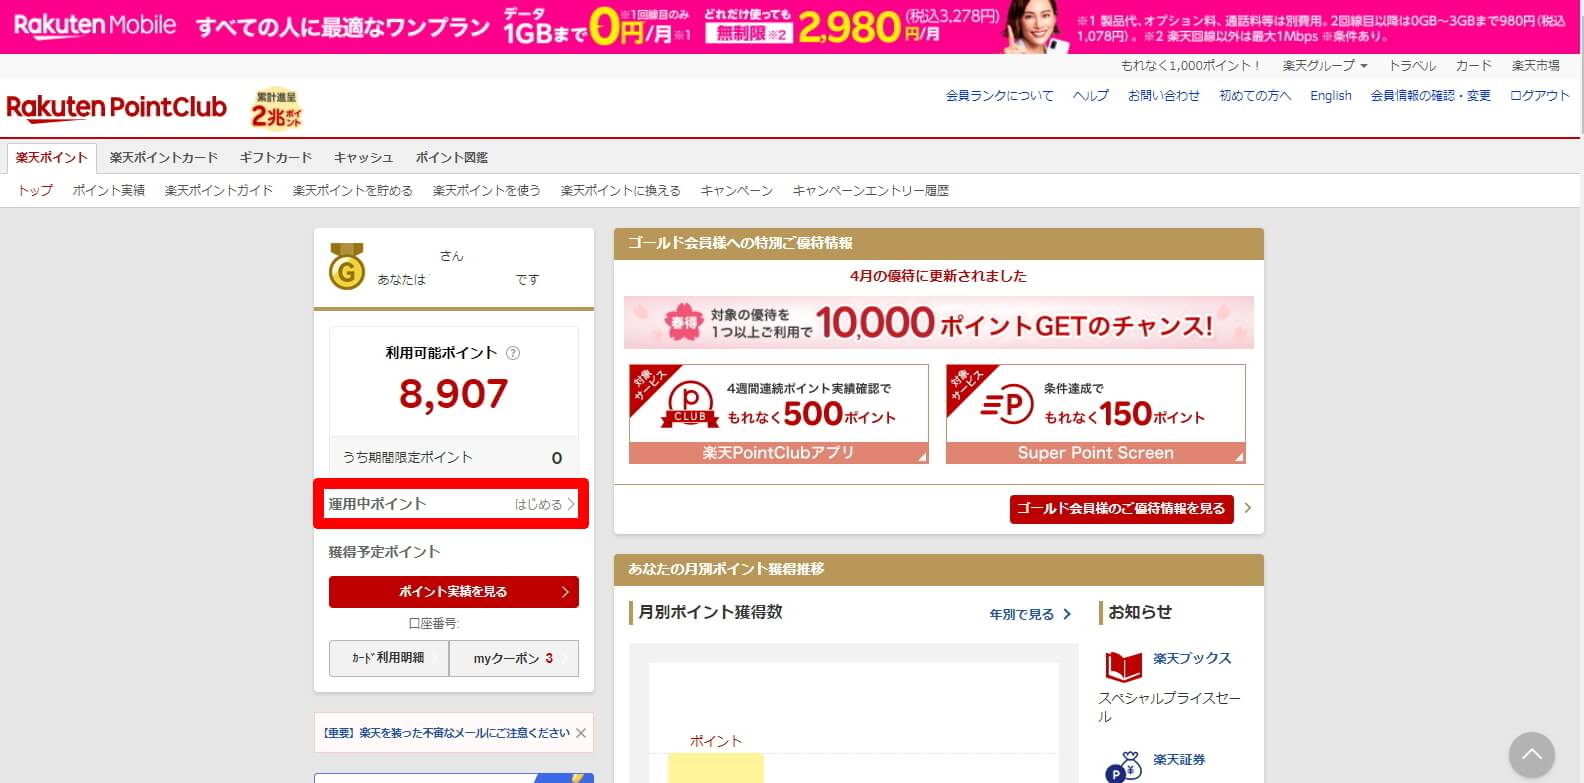
Task: Click the 2兆ポイント badge icon
Action: (x=277, y=109)
